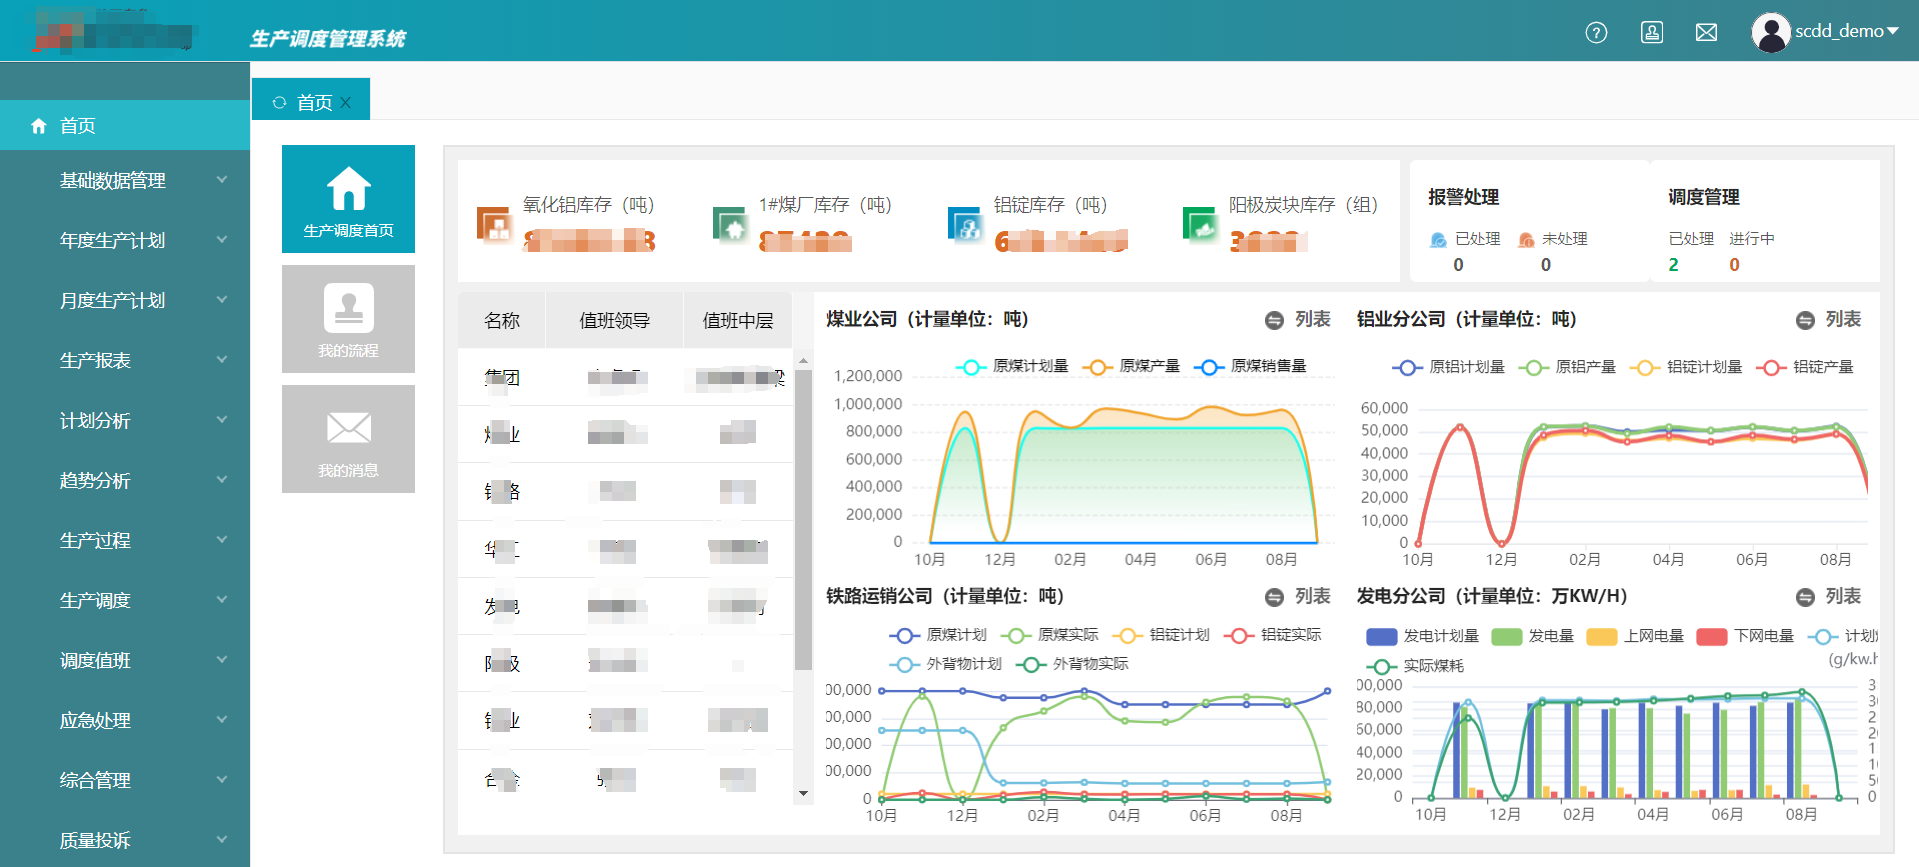Viewport: 1919px width, 867px height.
Task: Open 综合管理 sidebar item
Action: coord(125,780)
